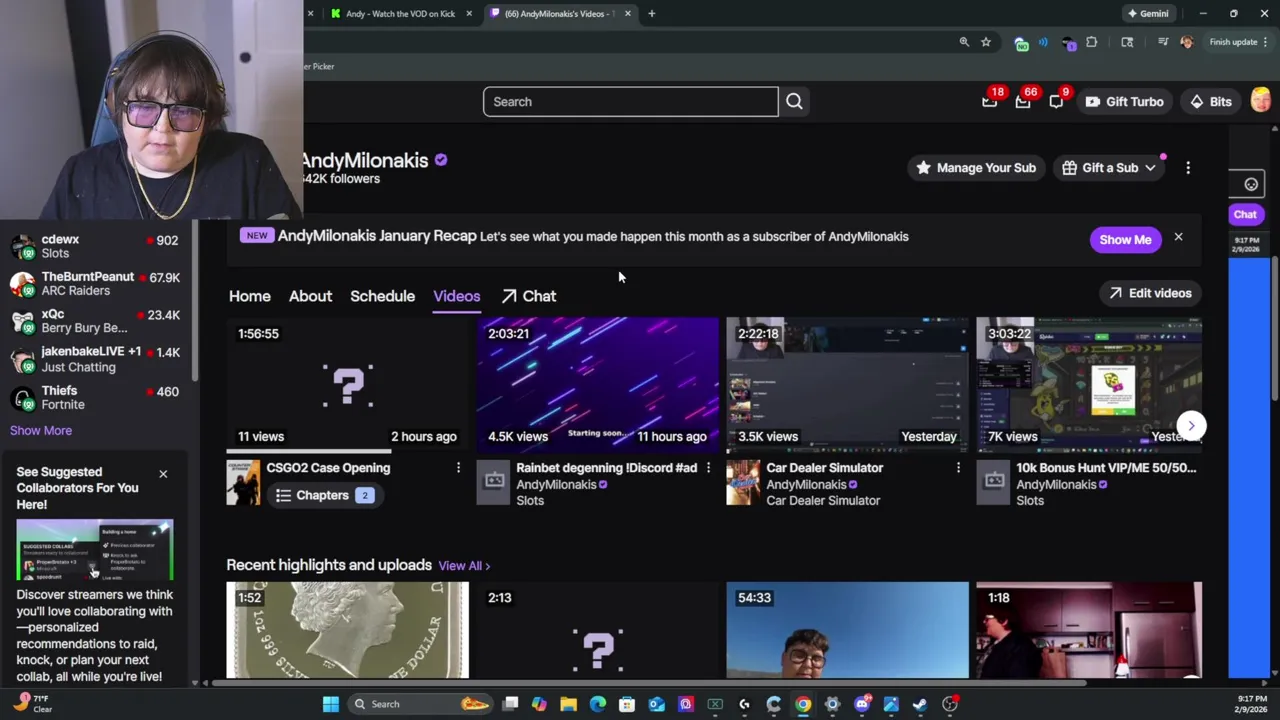This screenshot has width=1280, height=720.
Task: Open the Windows Start menu
Action: point(330,704)
